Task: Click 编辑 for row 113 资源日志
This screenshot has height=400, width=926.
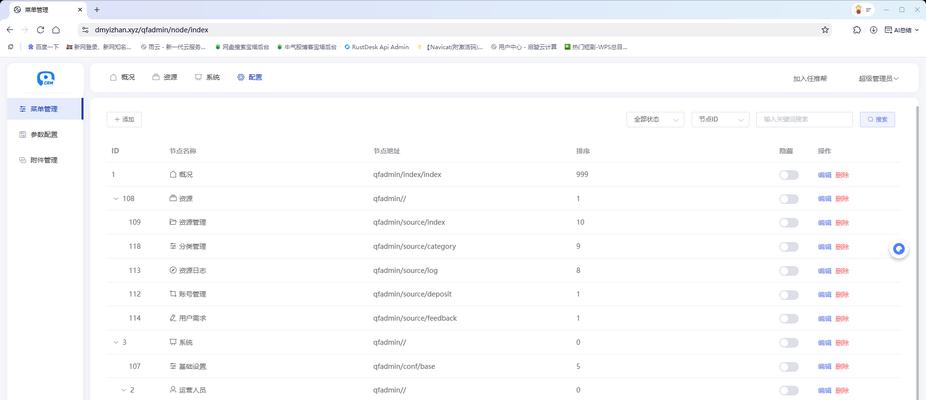Action: click(x=824, y=271)
